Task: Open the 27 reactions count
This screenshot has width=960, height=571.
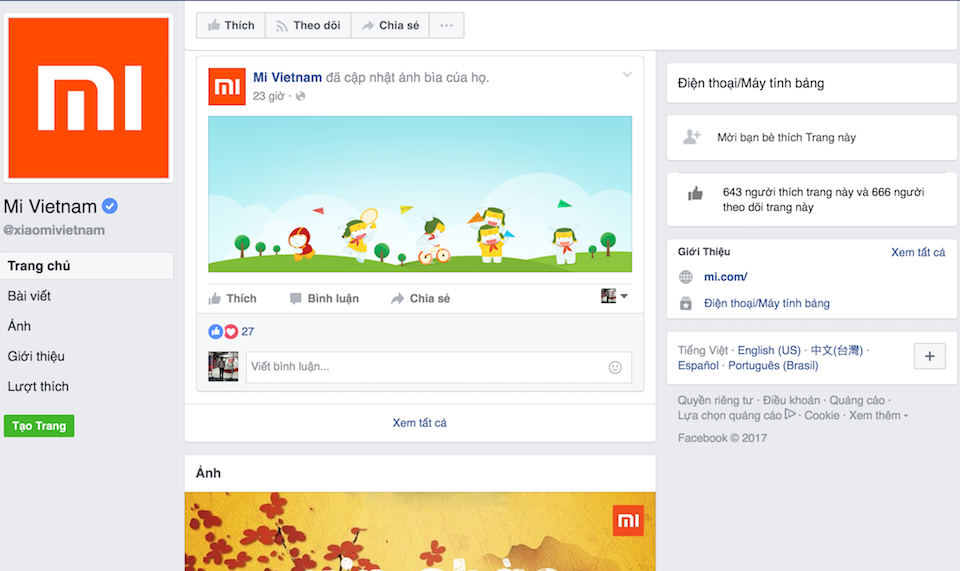Action: (247, 332)
